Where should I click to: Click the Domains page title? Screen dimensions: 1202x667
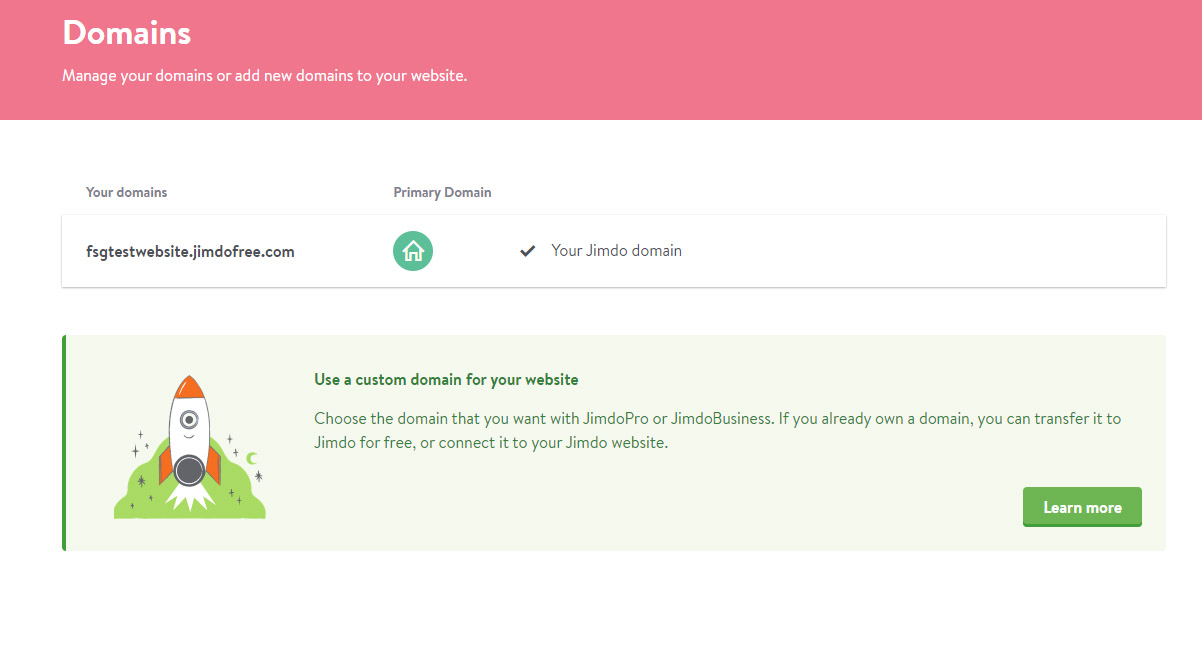(126, 33)
